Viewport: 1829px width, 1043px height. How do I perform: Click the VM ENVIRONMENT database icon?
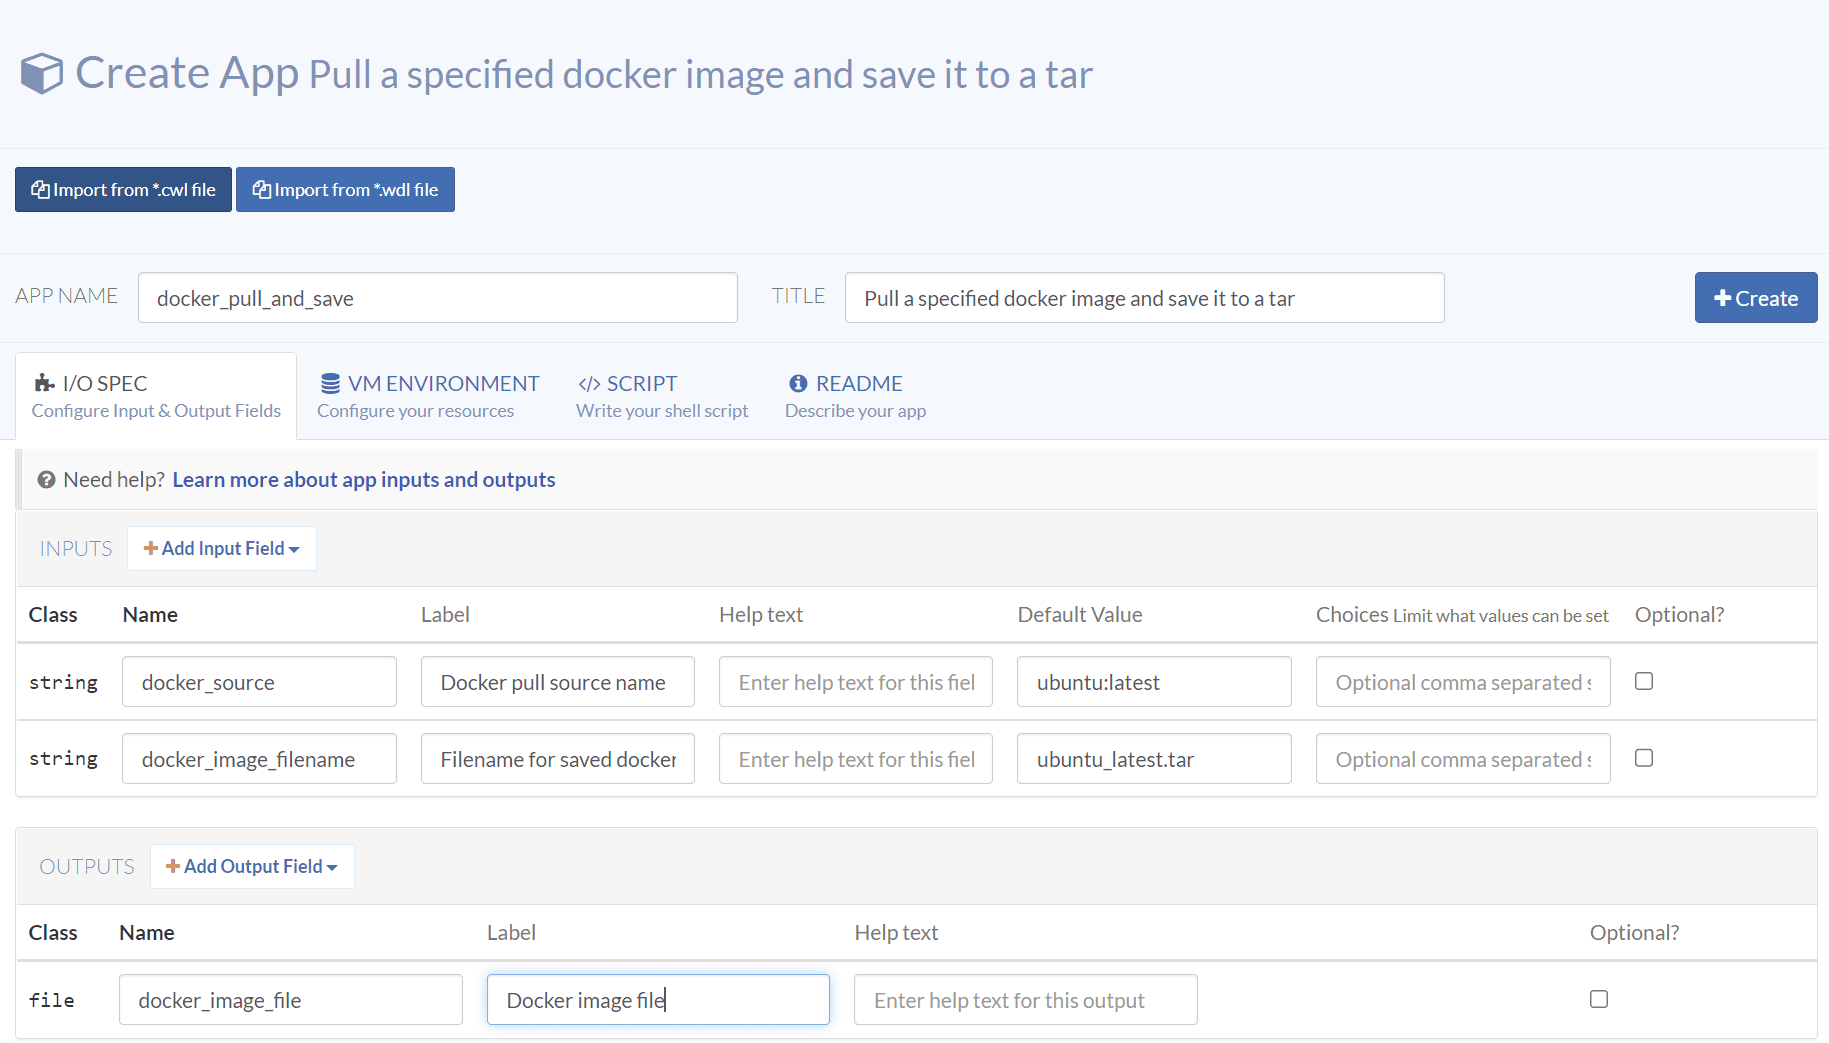point(330,383)
